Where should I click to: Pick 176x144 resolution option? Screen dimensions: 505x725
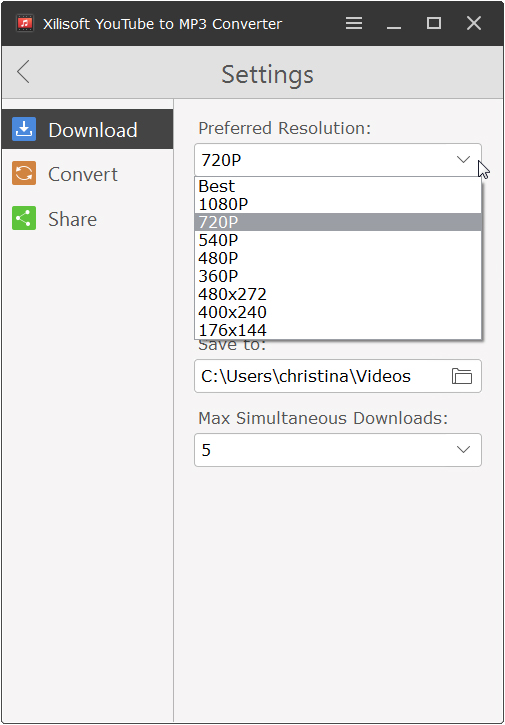(x=338, y=330)
